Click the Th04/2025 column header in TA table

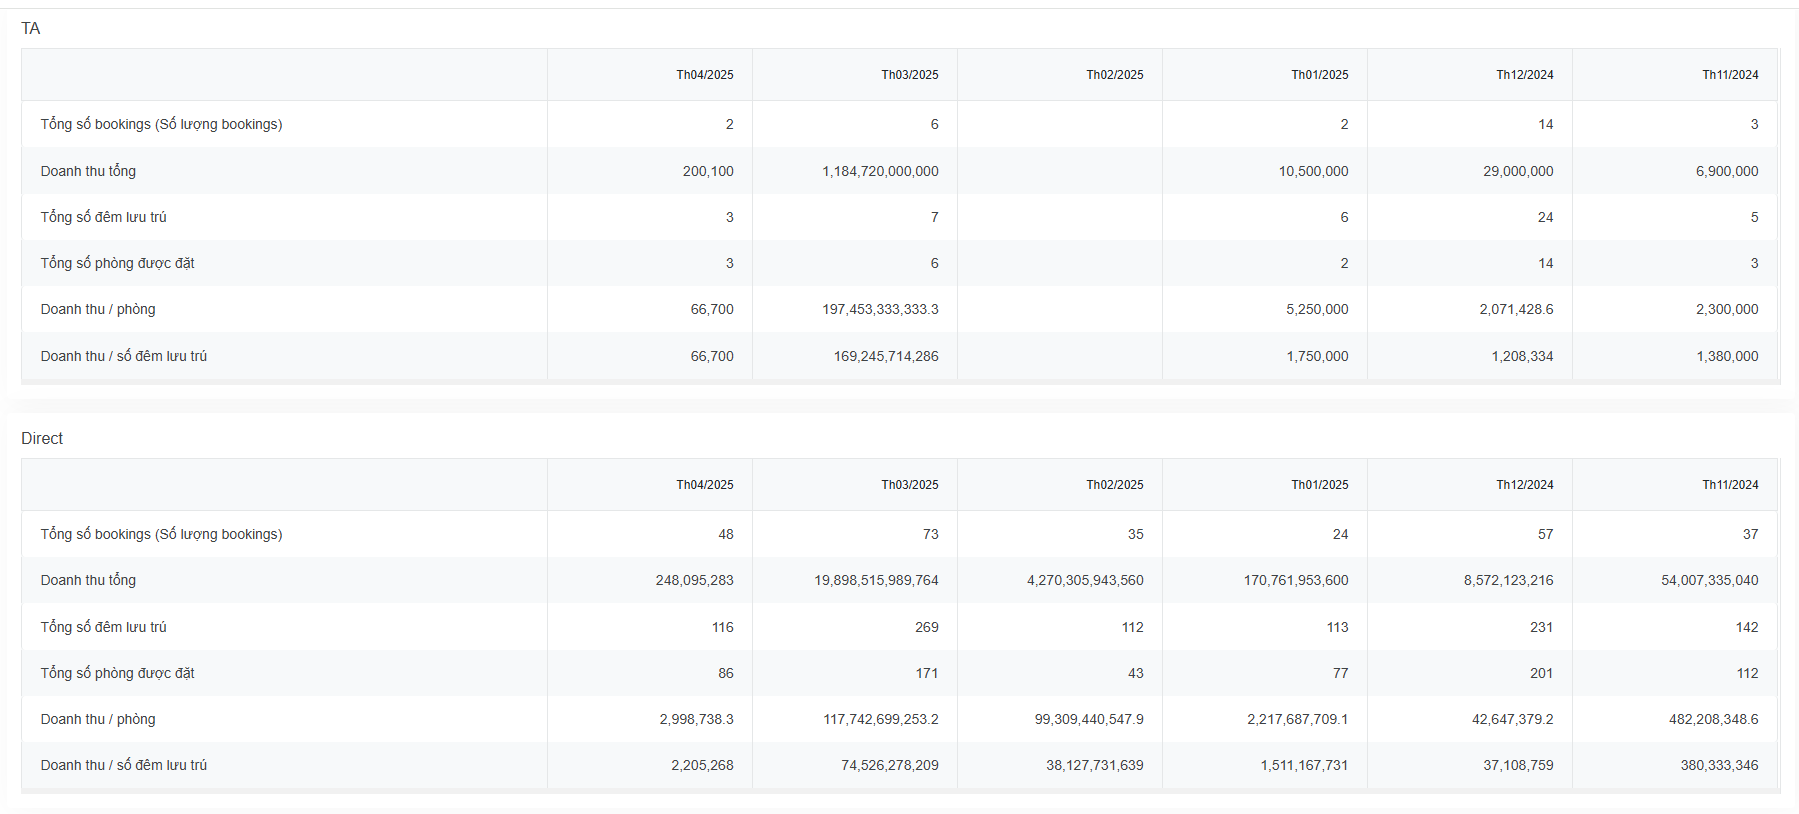704,75
